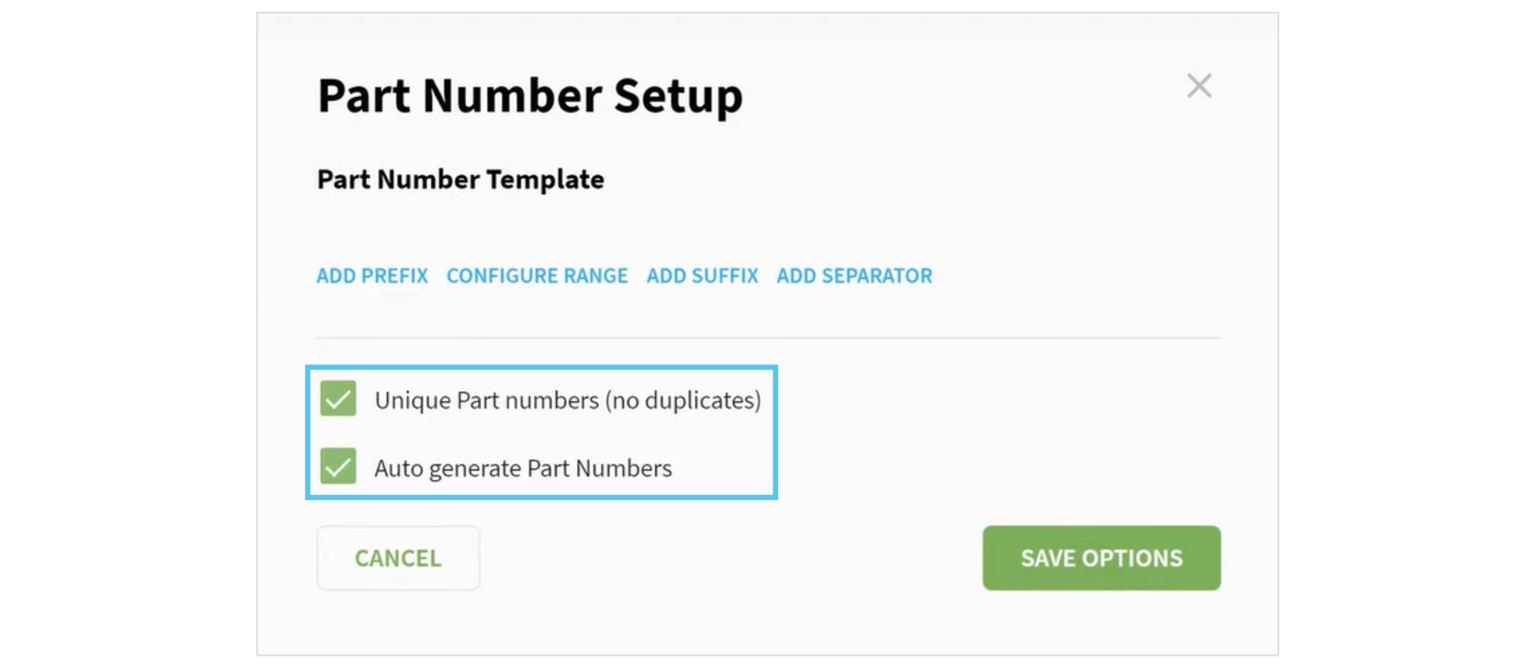The image size is (1536, 668).
Task: Click ADD SUFFIX to append a suffix
Action: (x=701, y=276)
